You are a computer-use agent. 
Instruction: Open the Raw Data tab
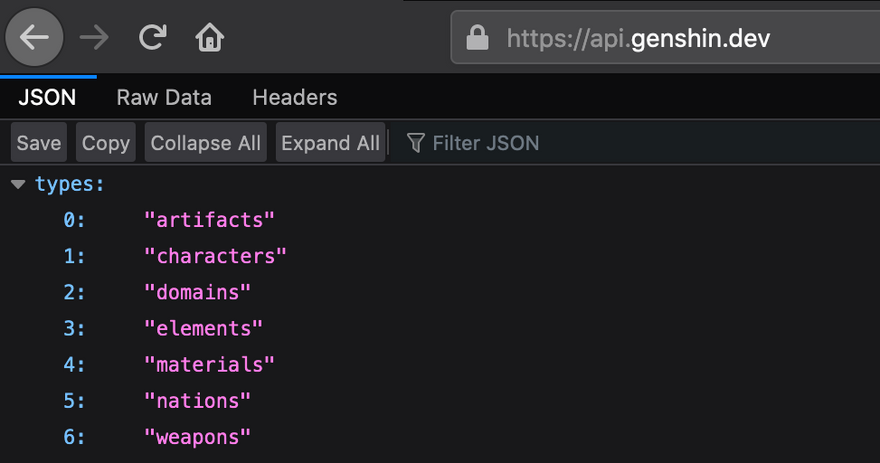point(164,97)
